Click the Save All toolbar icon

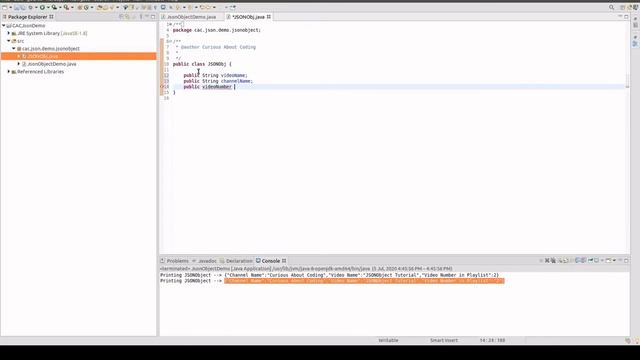pyautogui.click(x=23, y=7)
